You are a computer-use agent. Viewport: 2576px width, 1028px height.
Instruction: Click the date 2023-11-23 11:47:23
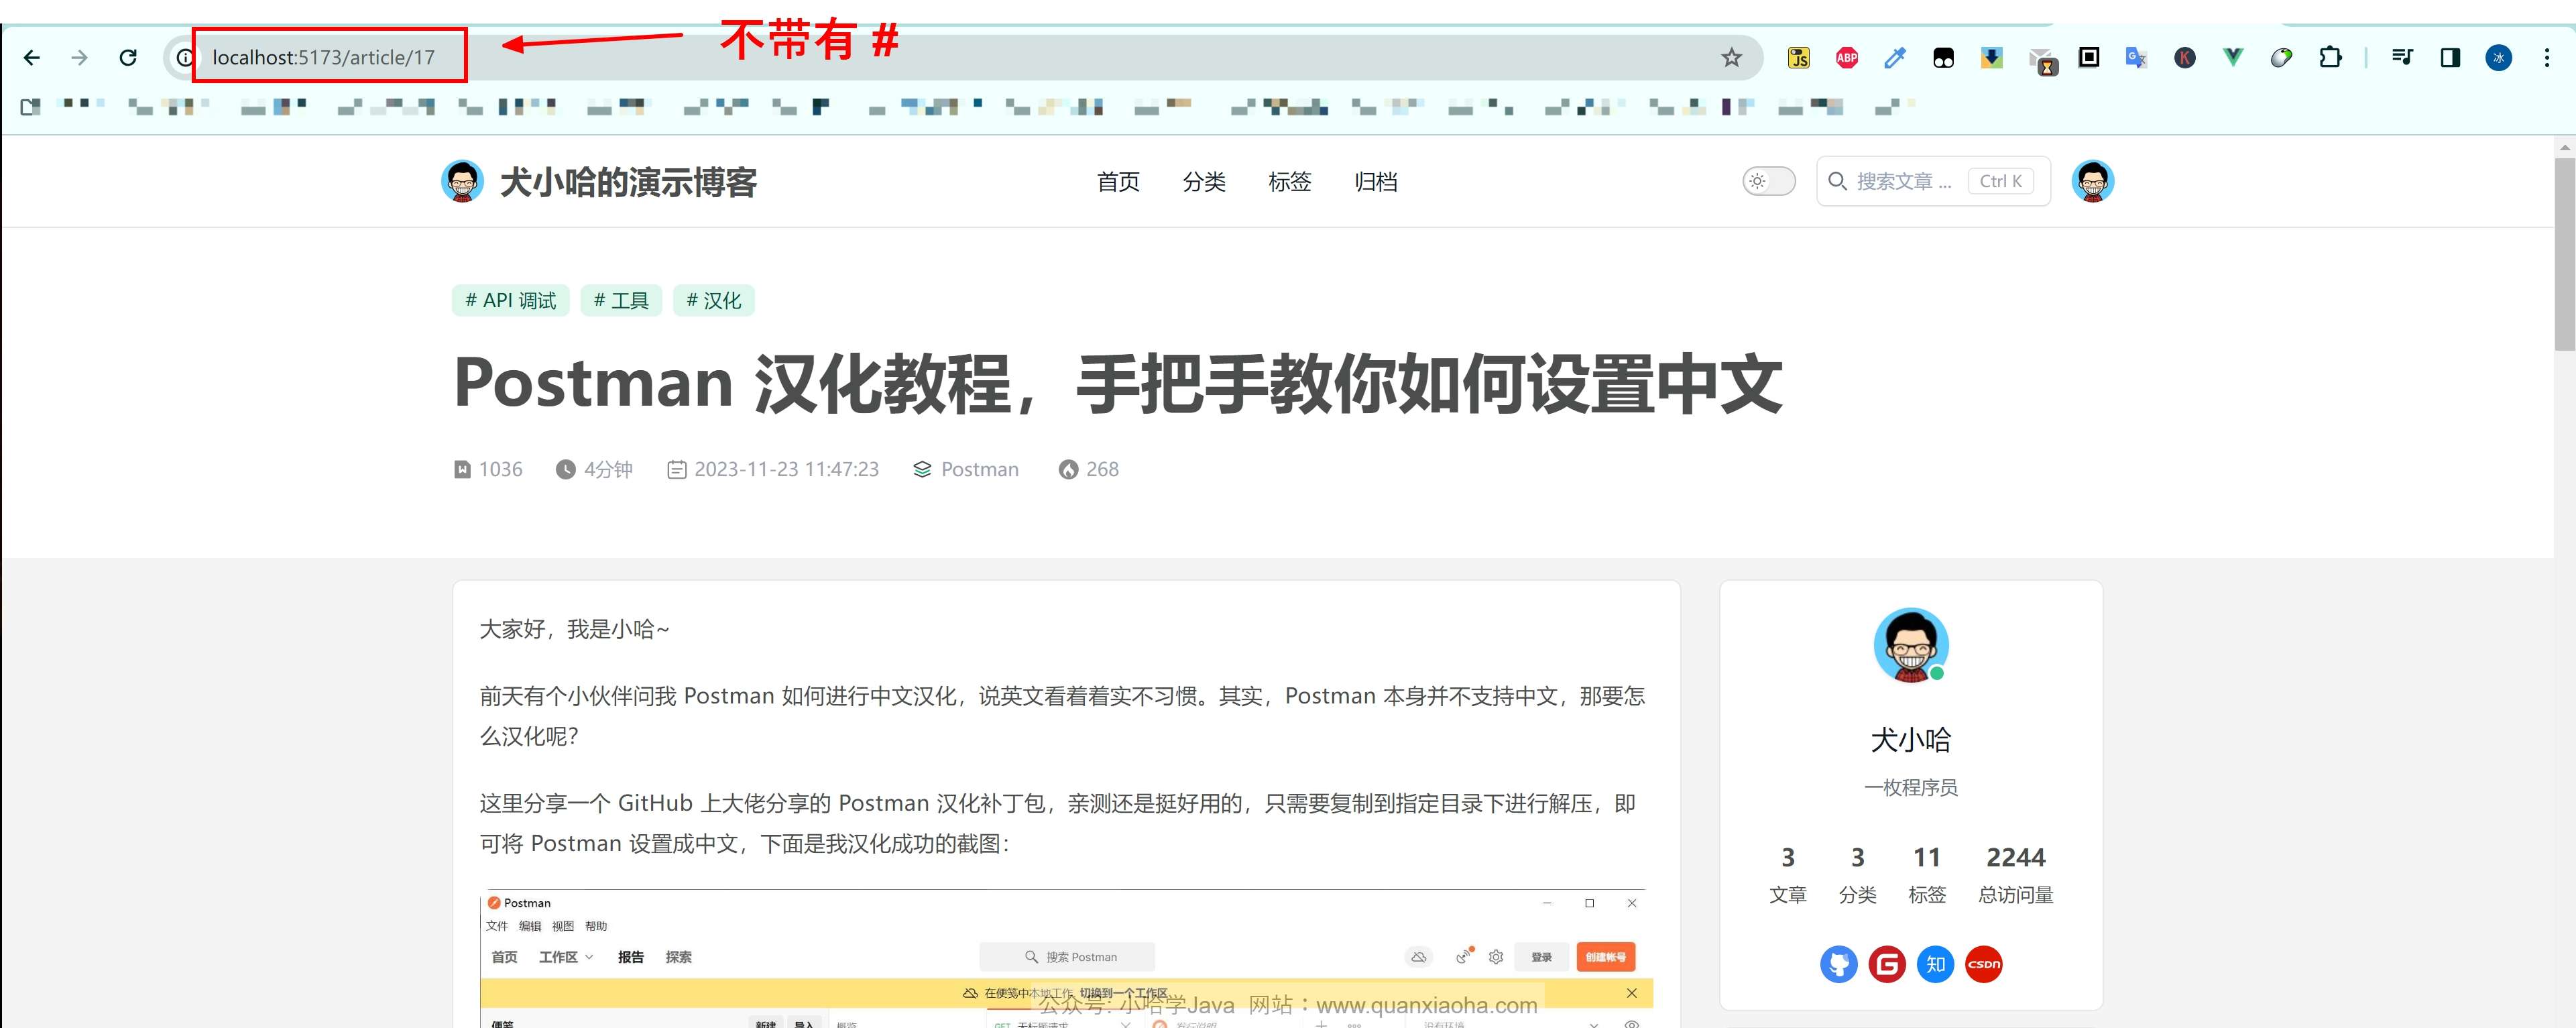pyautogui.click(x=787, y=469)
